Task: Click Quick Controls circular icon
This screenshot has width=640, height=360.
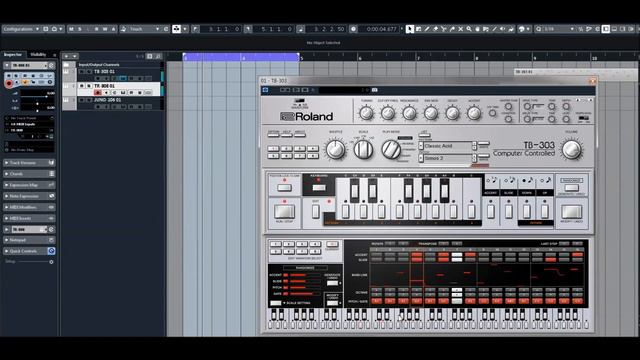Action: pos(51,251)
